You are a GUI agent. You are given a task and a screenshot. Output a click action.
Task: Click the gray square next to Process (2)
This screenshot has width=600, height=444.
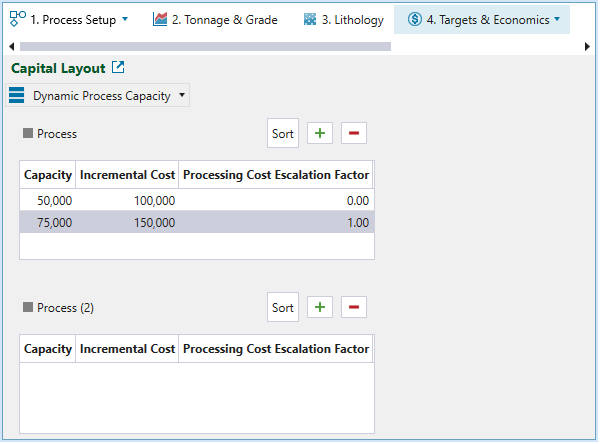coord(28,307)
